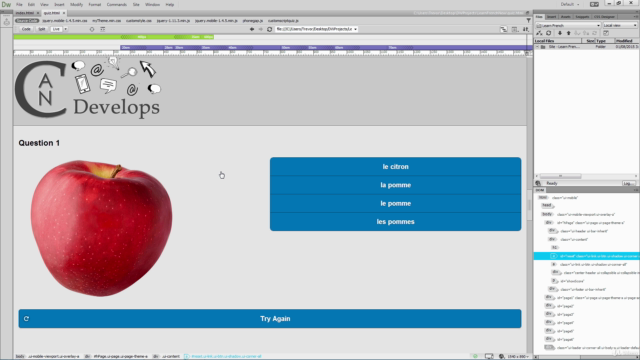Switch to Split view
The image size is (640, 360).
42,29
